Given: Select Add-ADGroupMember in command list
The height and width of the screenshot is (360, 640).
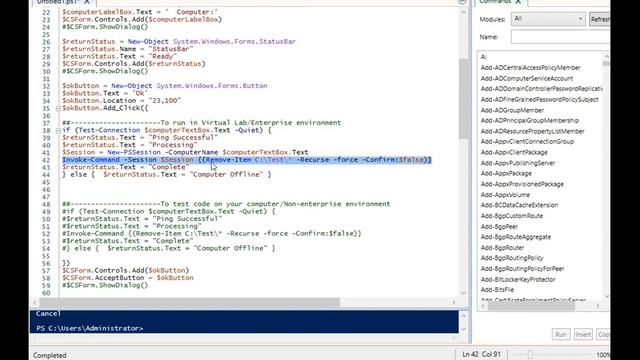Looking at the screenshot, I should pyautogui.click(x=512, y=110).
